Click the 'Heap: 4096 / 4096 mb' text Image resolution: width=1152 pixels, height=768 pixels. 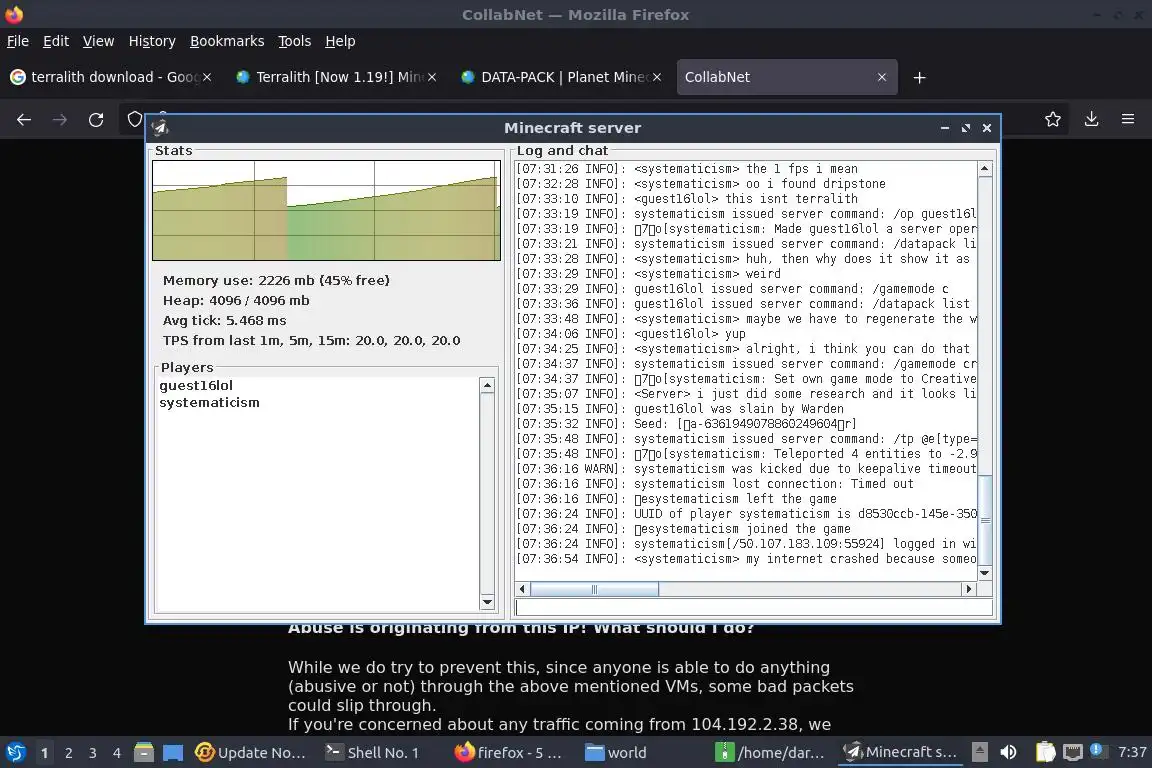tap(236, 301)
